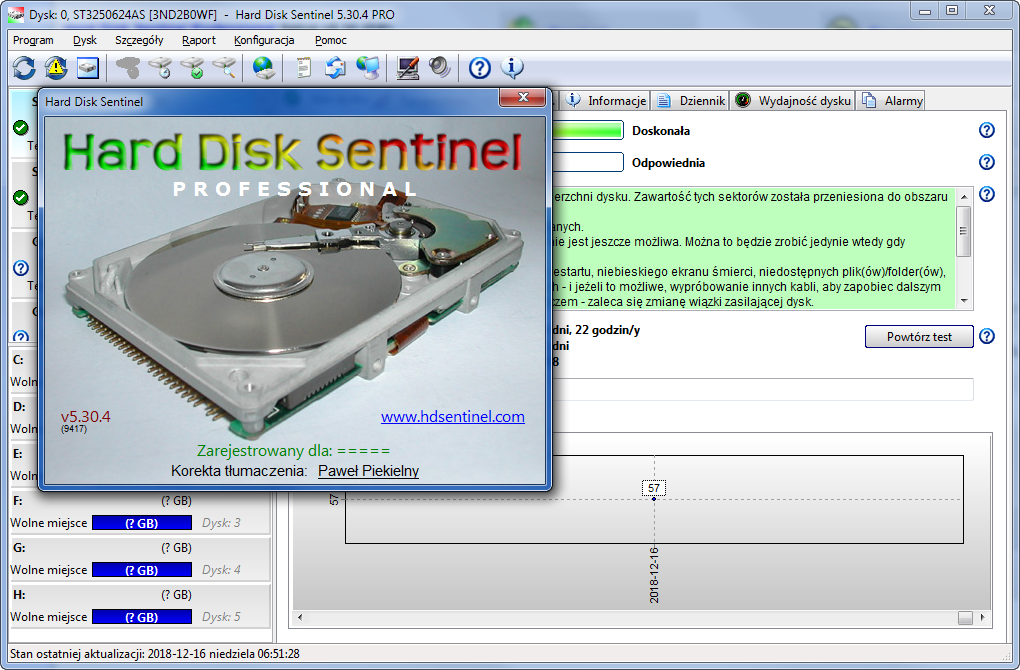
Task: Maximize the Hard Disk Sentinel main window
Action: pyautogui.click(x=952, y=10)
